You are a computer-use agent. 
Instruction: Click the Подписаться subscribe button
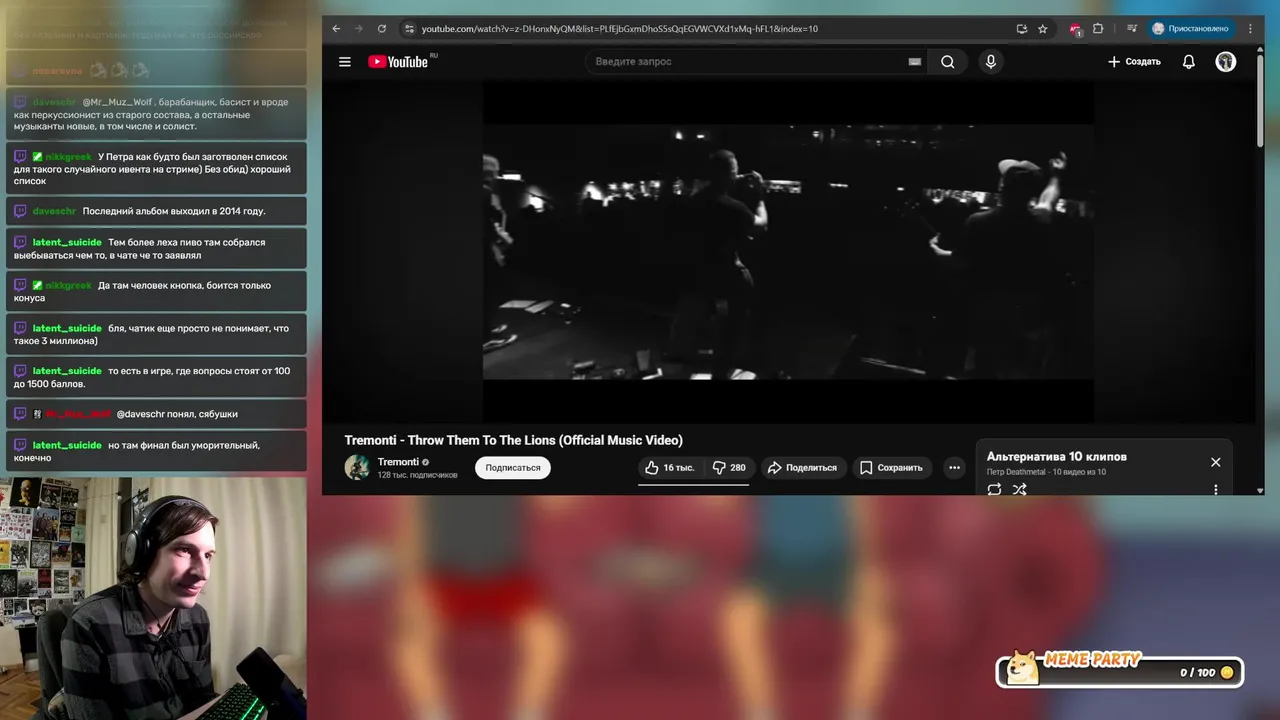(513, 467)
